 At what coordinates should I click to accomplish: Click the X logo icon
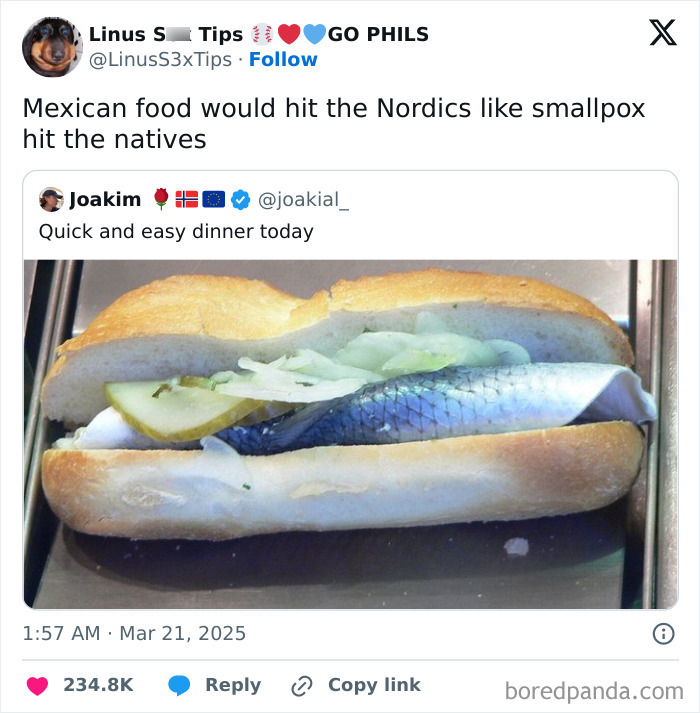[x=663, y=32]
